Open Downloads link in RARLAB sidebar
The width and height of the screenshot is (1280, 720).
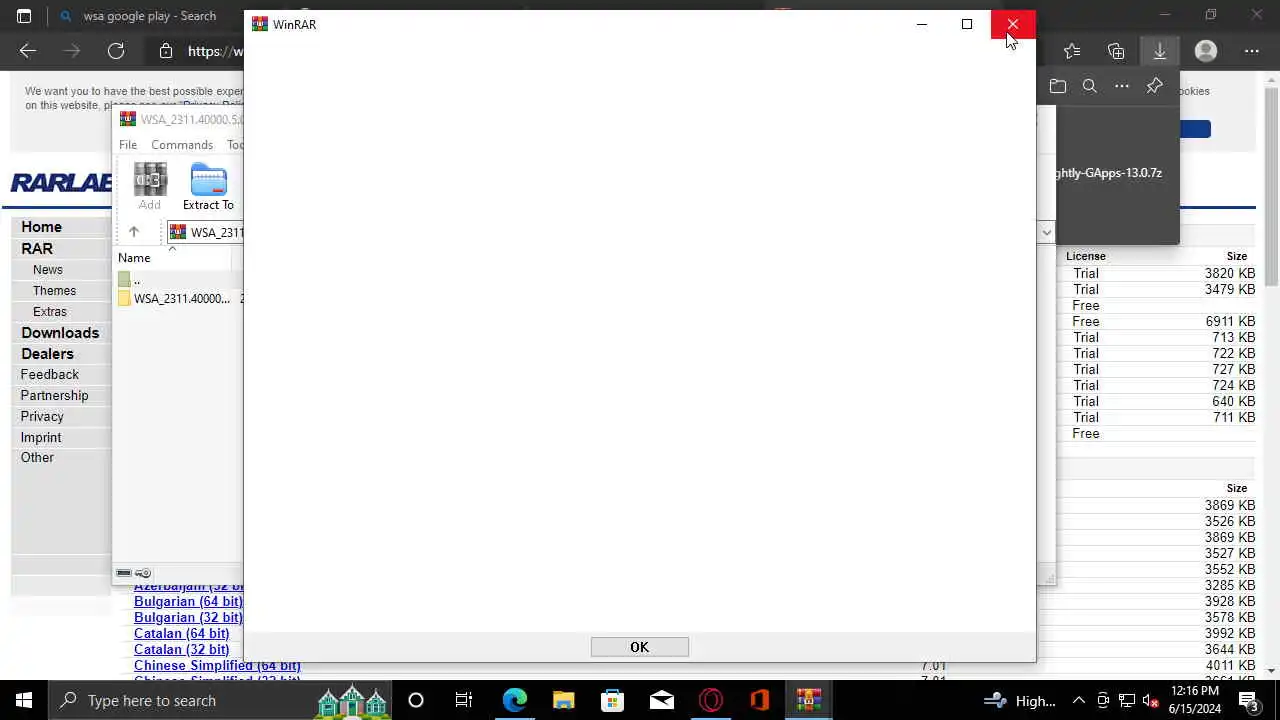[60, 333]
